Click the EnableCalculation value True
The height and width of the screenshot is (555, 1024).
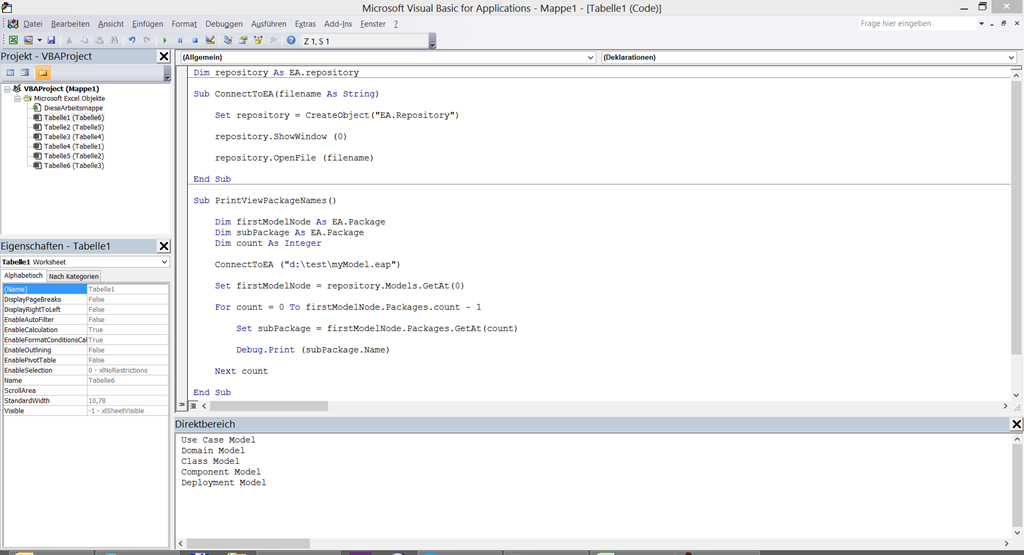click(128, 330)
